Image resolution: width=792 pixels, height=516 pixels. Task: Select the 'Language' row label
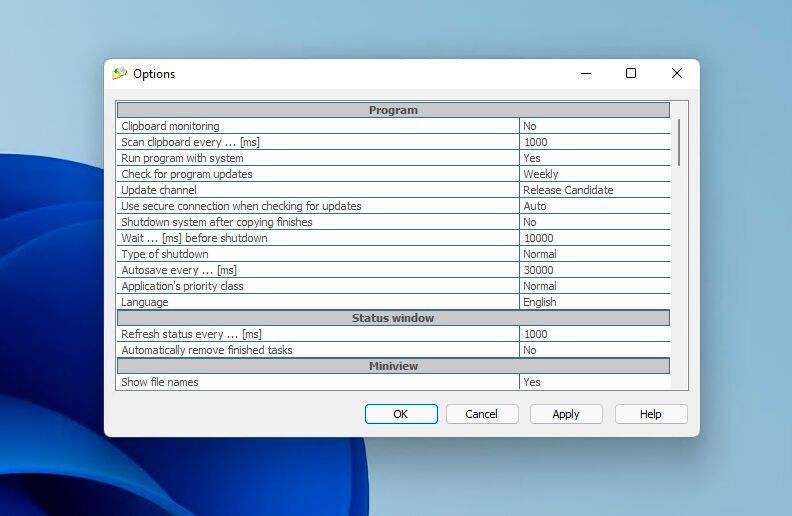pos(145,302)
